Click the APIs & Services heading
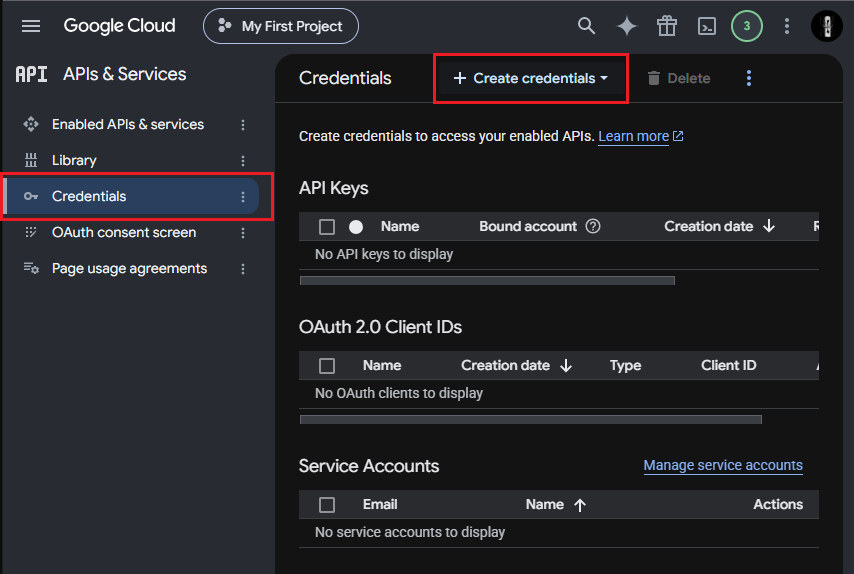Viewport: 854px width, 574px height. [125, 74]
